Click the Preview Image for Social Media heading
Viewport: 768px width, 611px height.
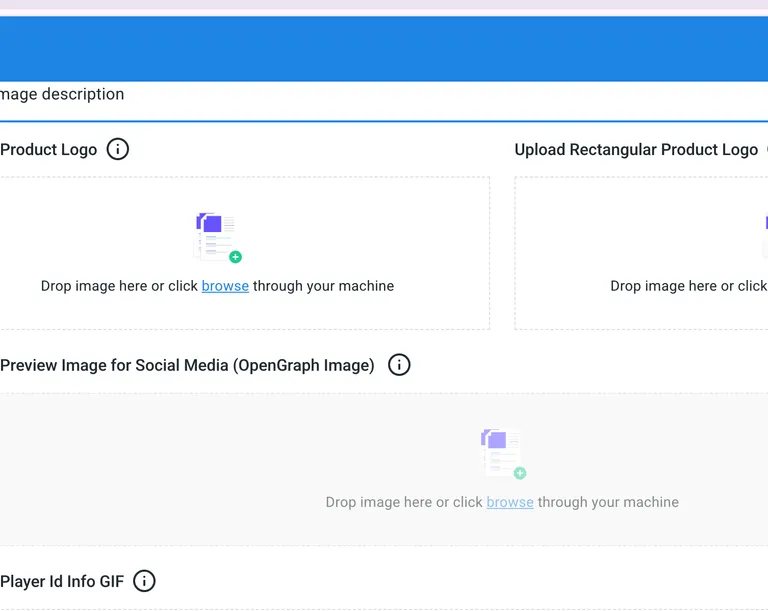187,365
